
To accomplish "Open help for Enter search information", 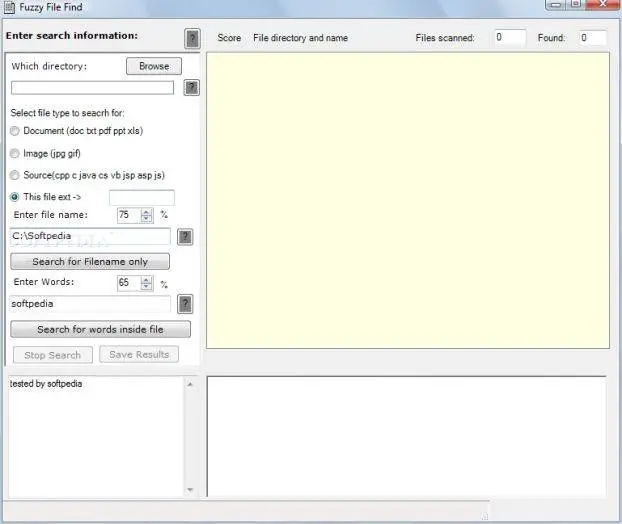I will tap(192, 38).
